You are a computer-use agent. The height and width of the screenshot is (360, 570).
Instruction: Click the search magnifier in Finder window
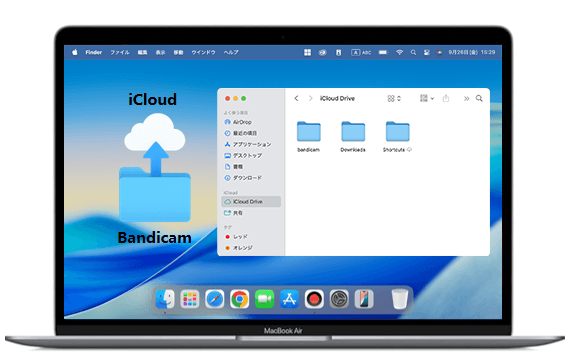(x=479, y=98)
